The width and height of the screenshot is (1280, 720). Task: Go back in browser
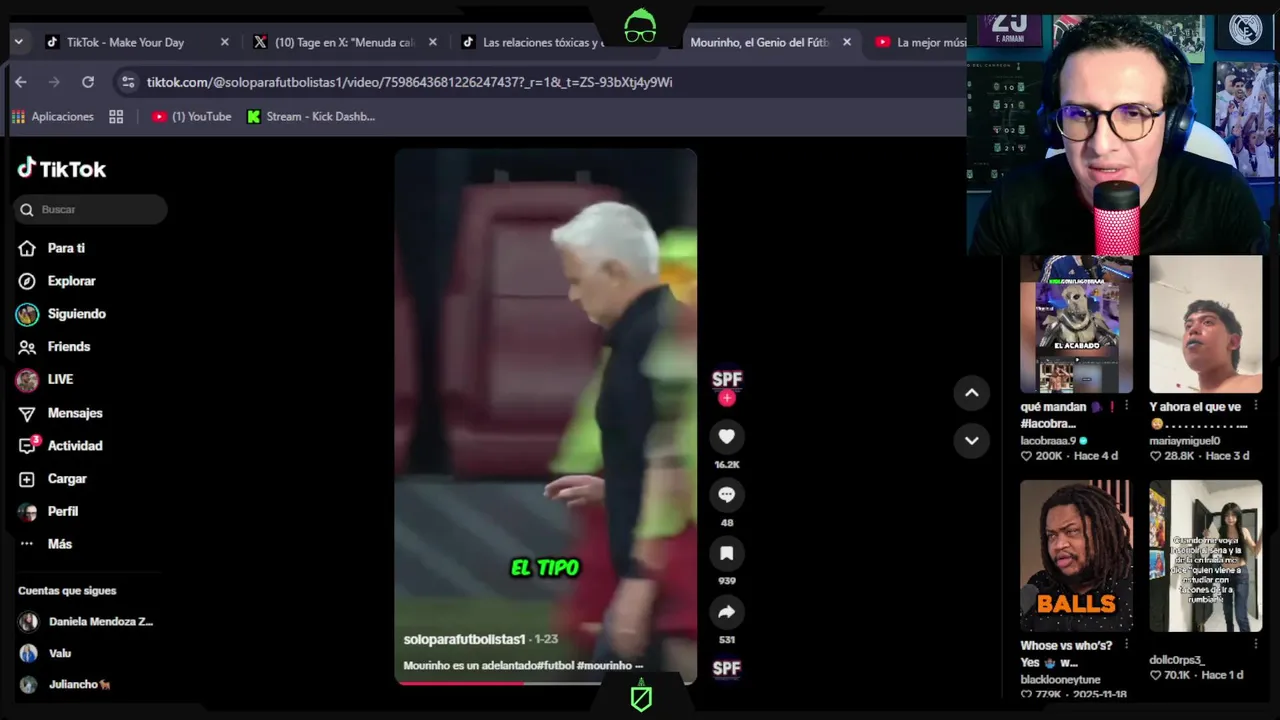click(x=21, y=82)
